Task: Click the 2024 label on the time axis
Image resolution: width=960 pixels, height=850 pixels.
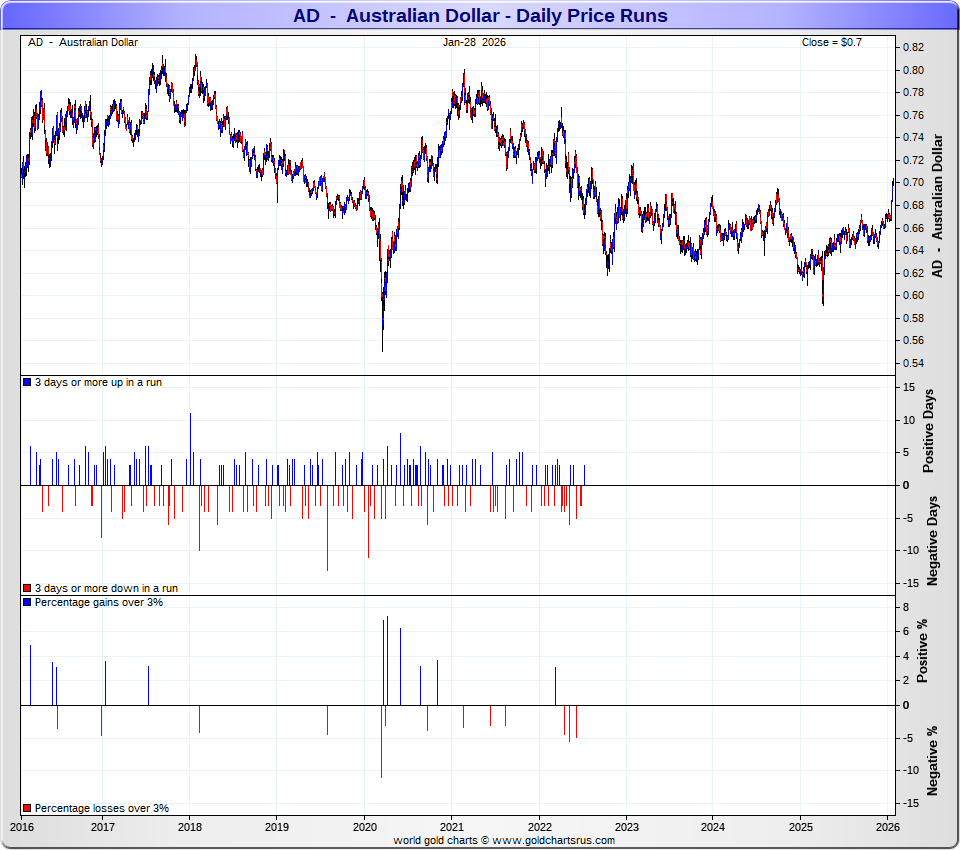Action: click(x=713, y=827)
